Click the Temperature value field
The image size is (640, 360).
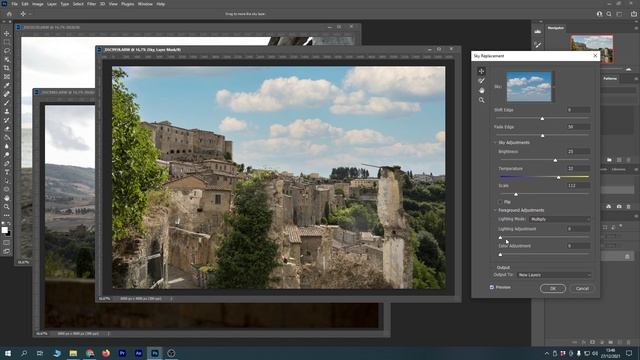click(578, 168)
